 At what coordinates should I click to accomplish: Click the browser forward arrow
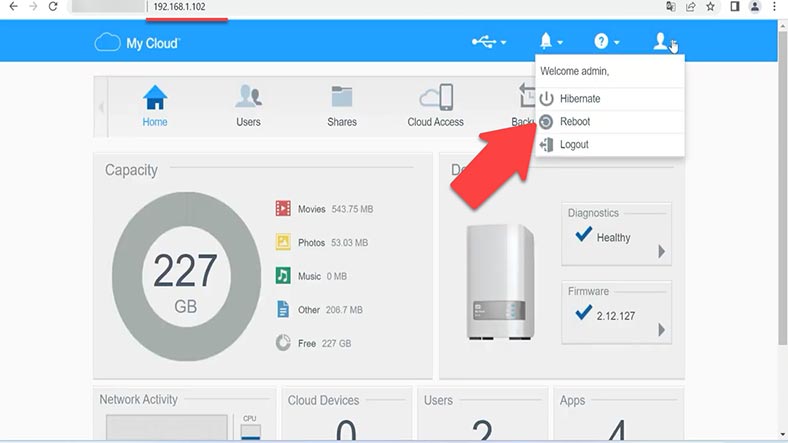pos(33,7)
